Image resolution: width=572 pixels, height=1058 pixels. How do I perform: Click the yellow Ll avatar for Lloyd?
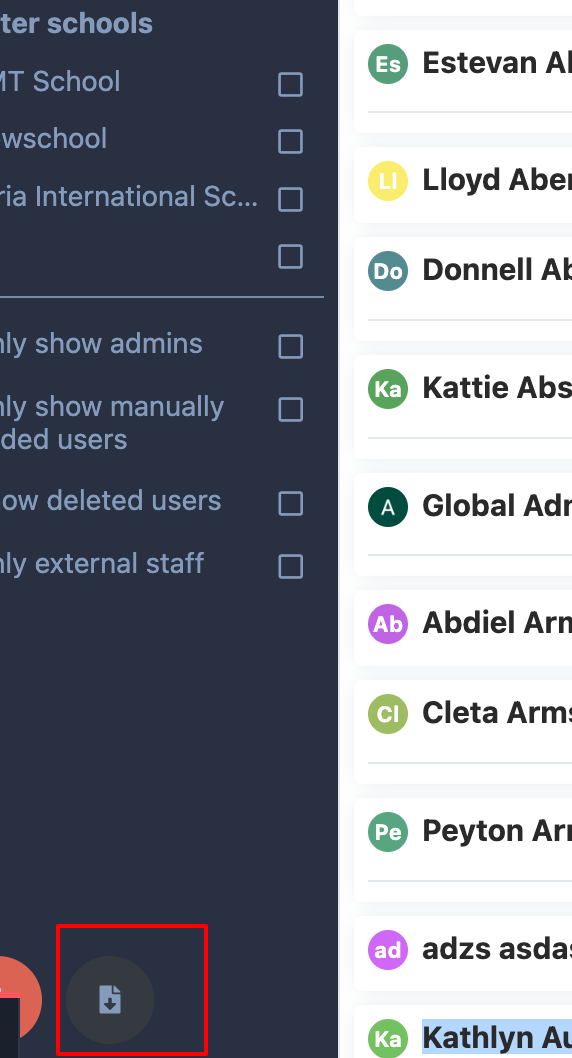(388, 181)
